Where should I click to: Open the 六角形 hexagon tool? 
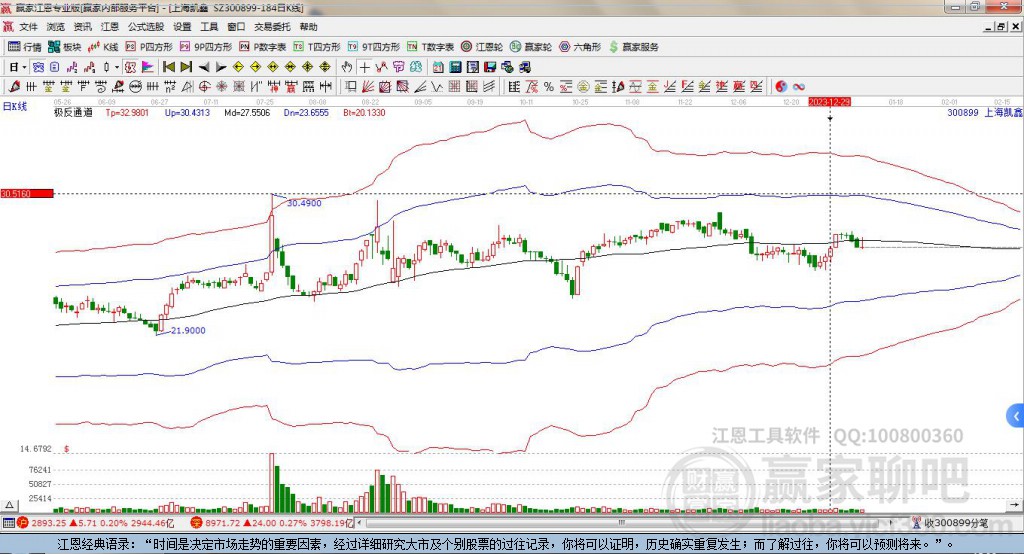(580, 47)
